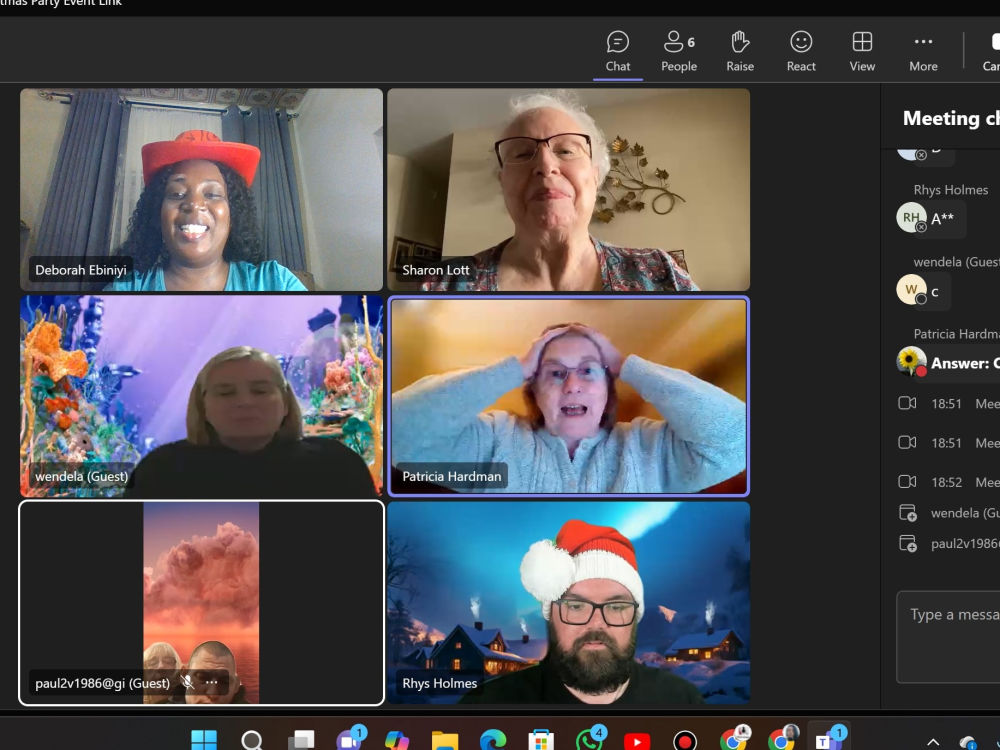Click the 'Meeting chat' panel heading
The width and height of the screenshot is (1000, 750).
951,118
